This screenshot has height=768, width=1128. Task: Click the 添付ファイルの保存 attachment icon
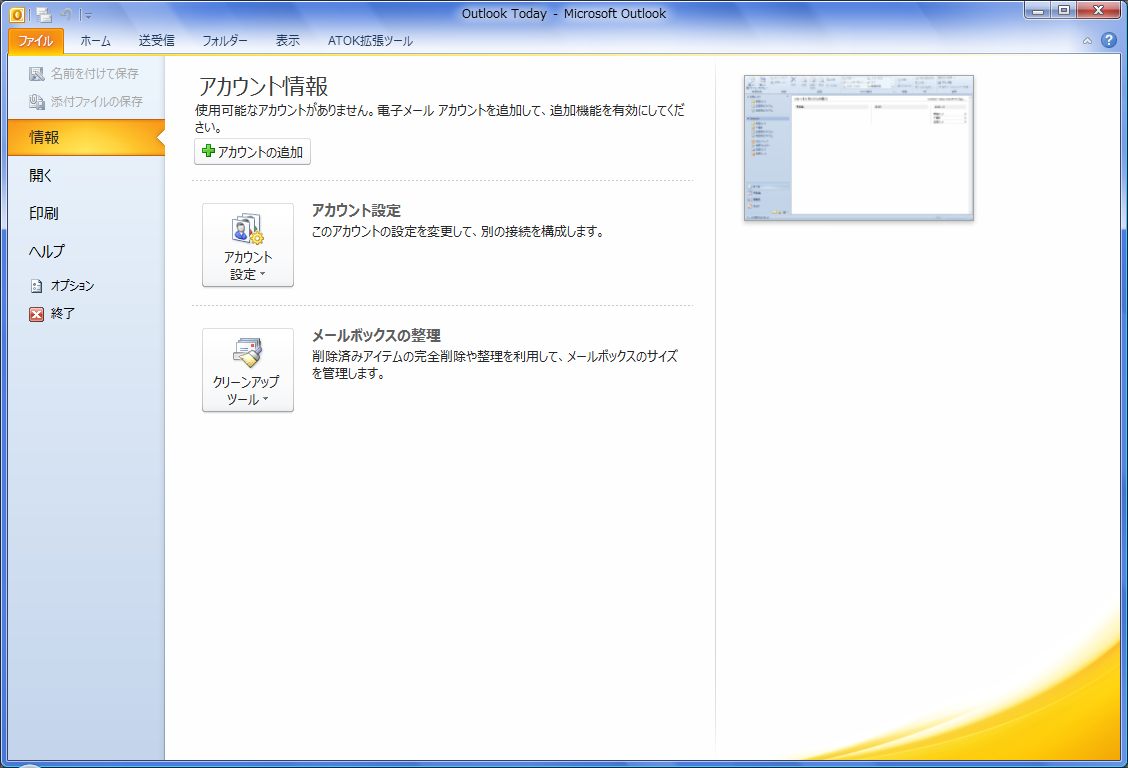[37, 102]
